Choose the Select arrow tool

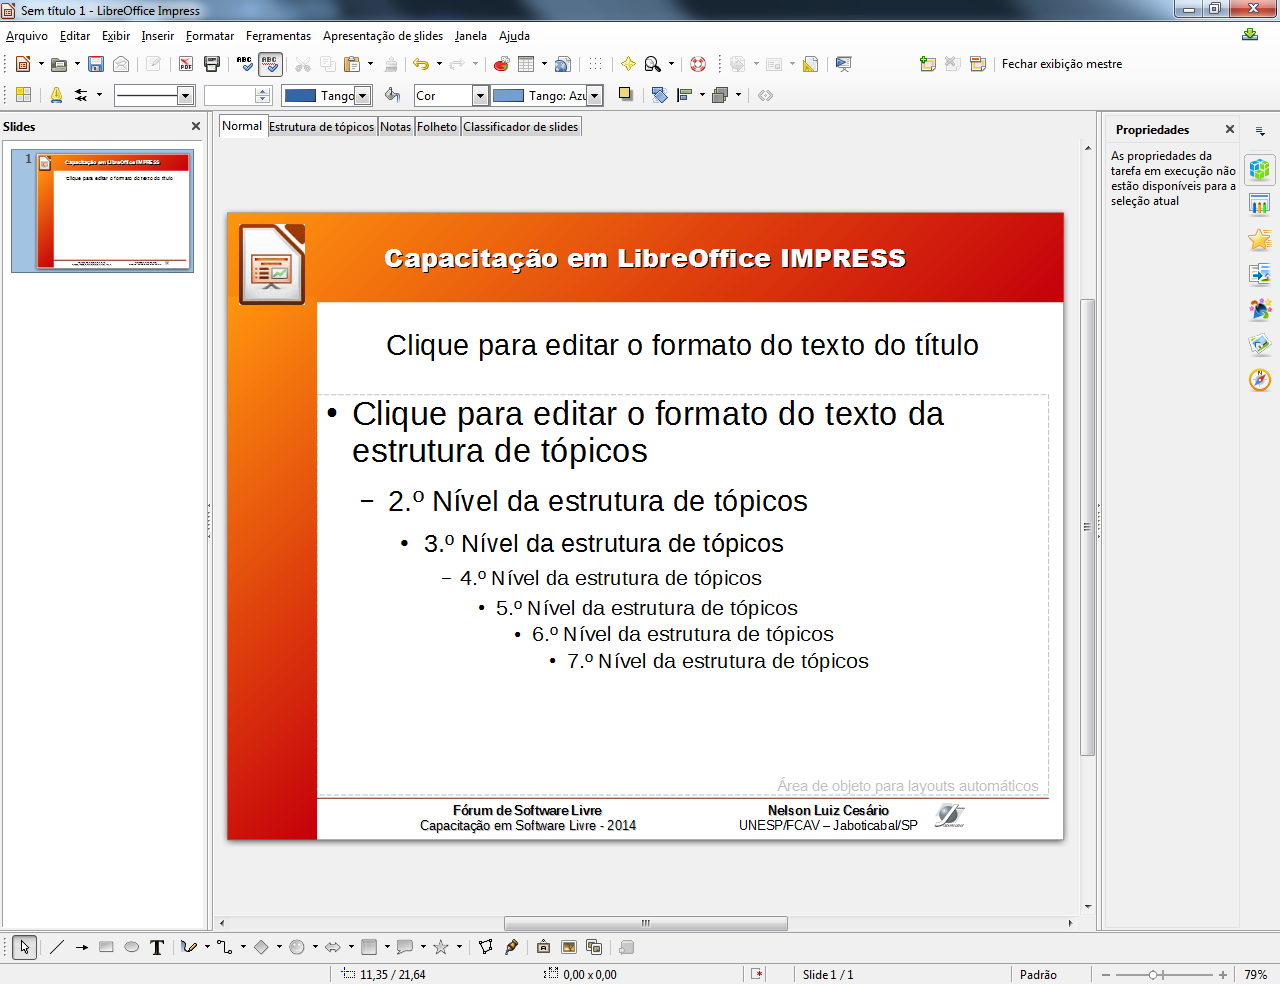pyautogui.click(x=25, y=947)
